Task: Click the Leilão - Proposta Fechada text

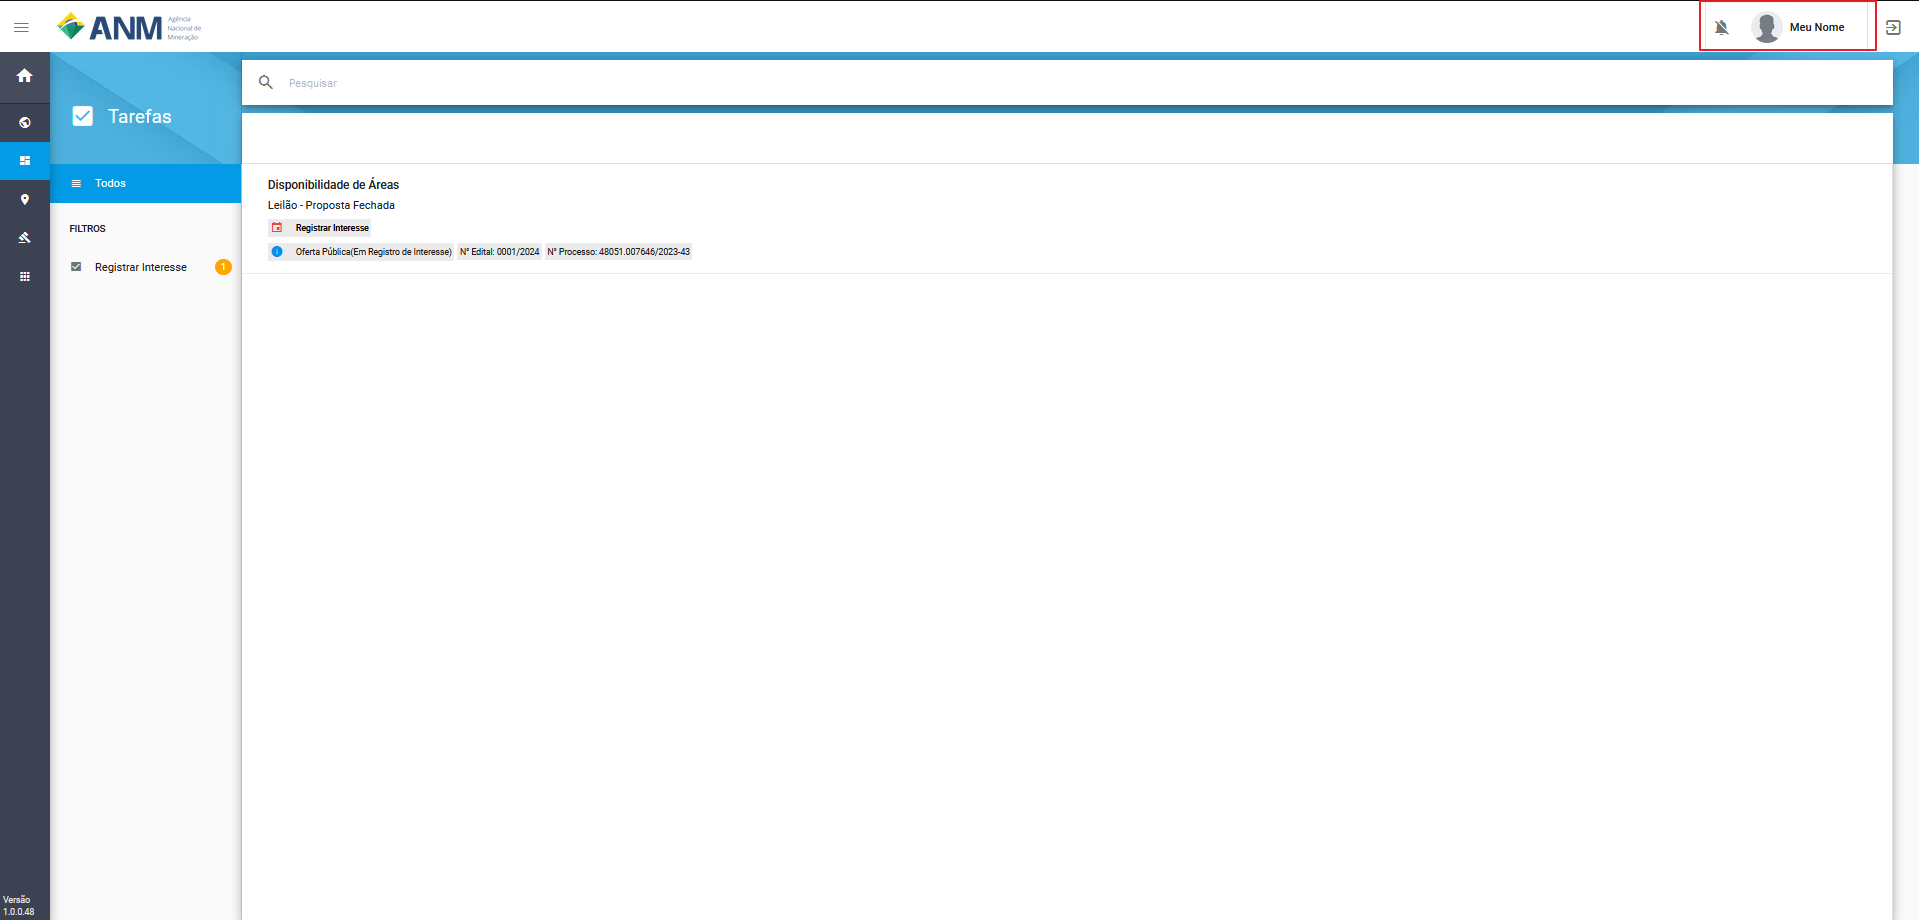Action: (x=331, y=205)
